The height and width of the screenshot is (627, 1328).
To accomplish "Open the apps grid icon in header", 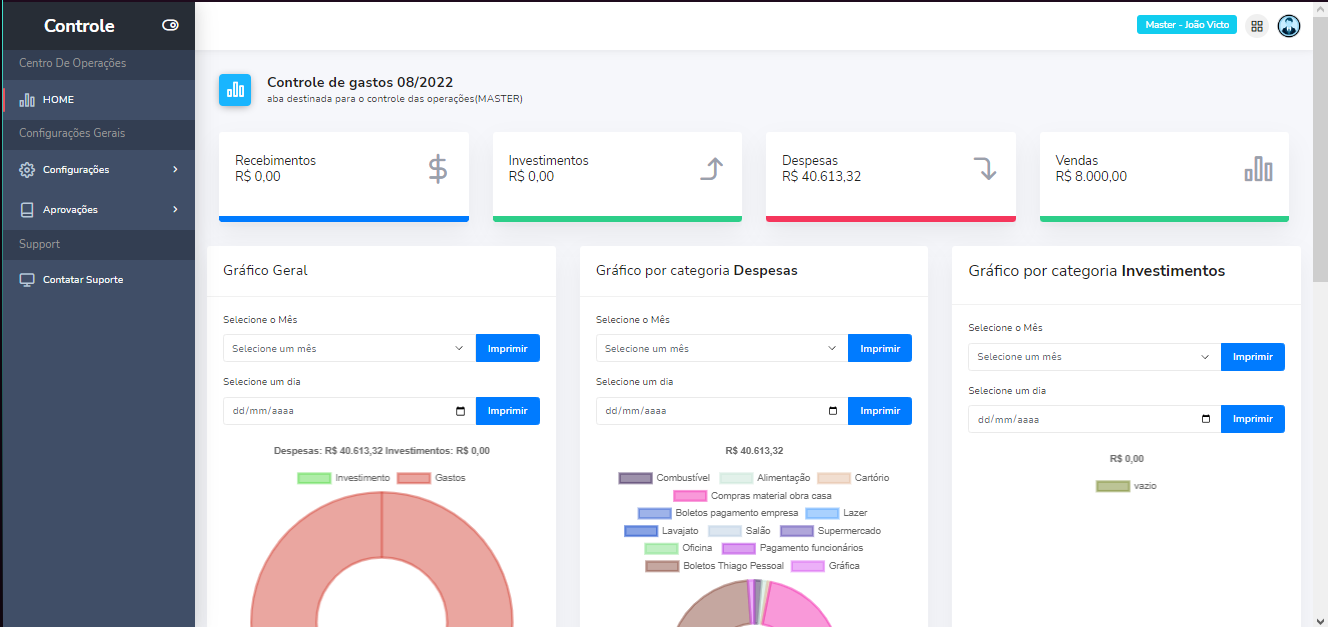I will click(x=1257, y=26).
